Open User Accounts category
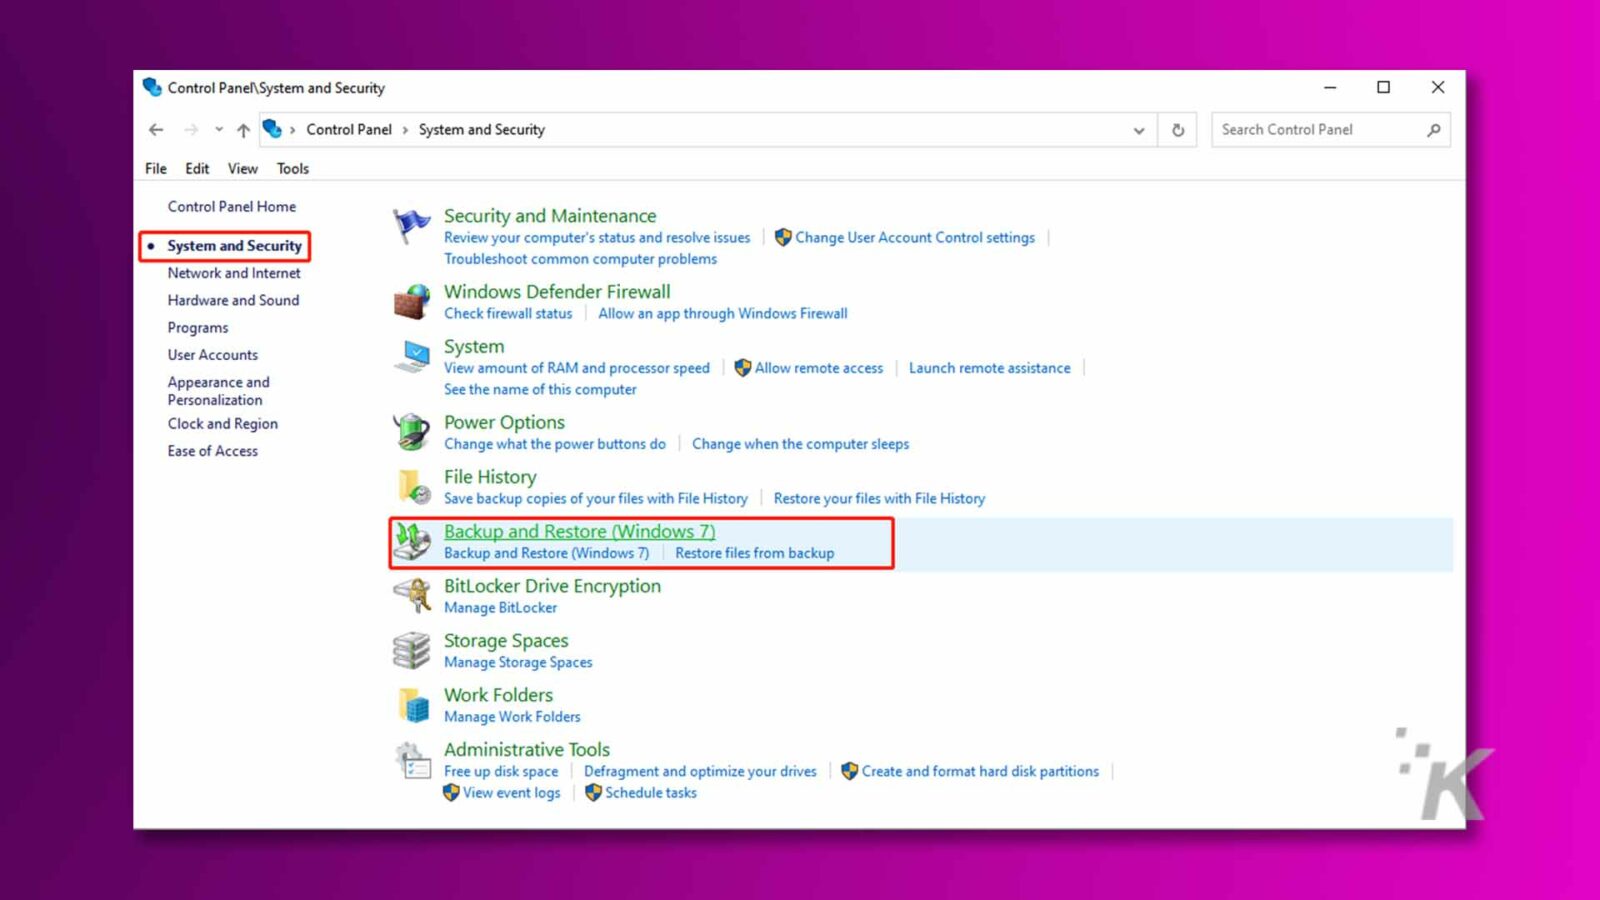Viewport: 1600px width, 900px height. [x=213, y=355]
